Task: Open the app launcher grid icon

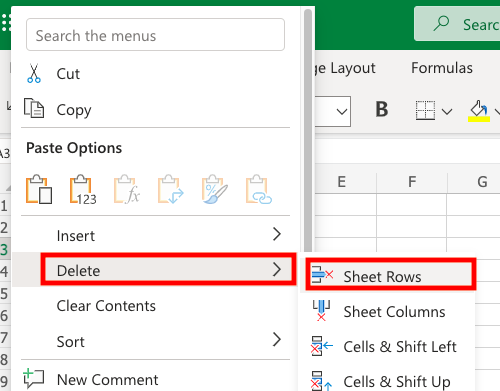Action: point(6,23)
